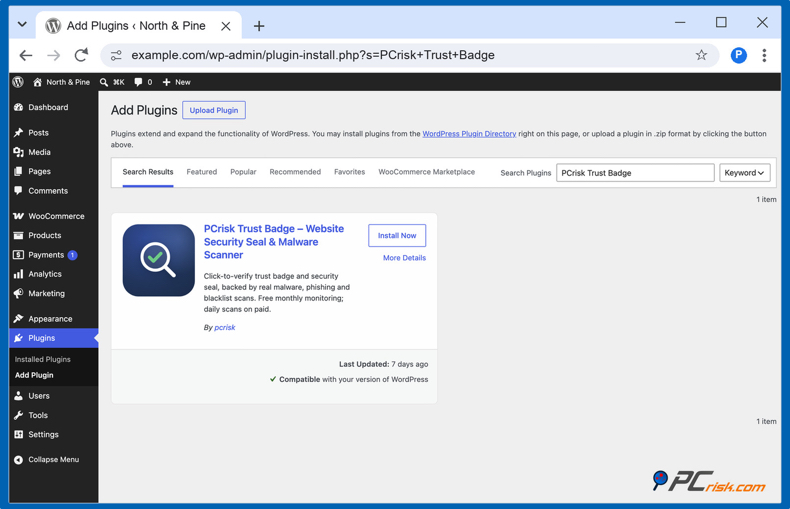The height and width of the screenshot is (509, 790).
Task: Open the PCrisk Trust Badge plugin title
Action: [x=274, y=242]
